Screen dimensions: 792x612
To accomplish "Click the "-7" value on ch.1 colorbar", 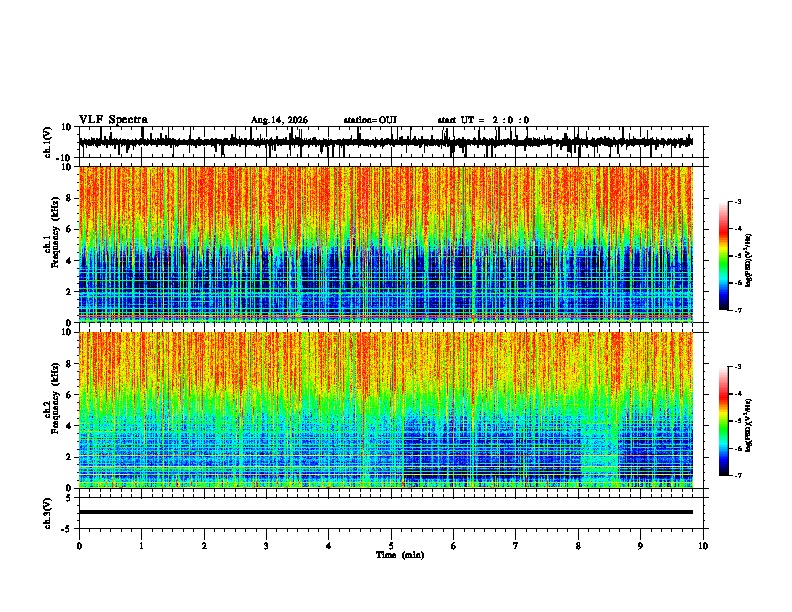I will click(738, 310).
